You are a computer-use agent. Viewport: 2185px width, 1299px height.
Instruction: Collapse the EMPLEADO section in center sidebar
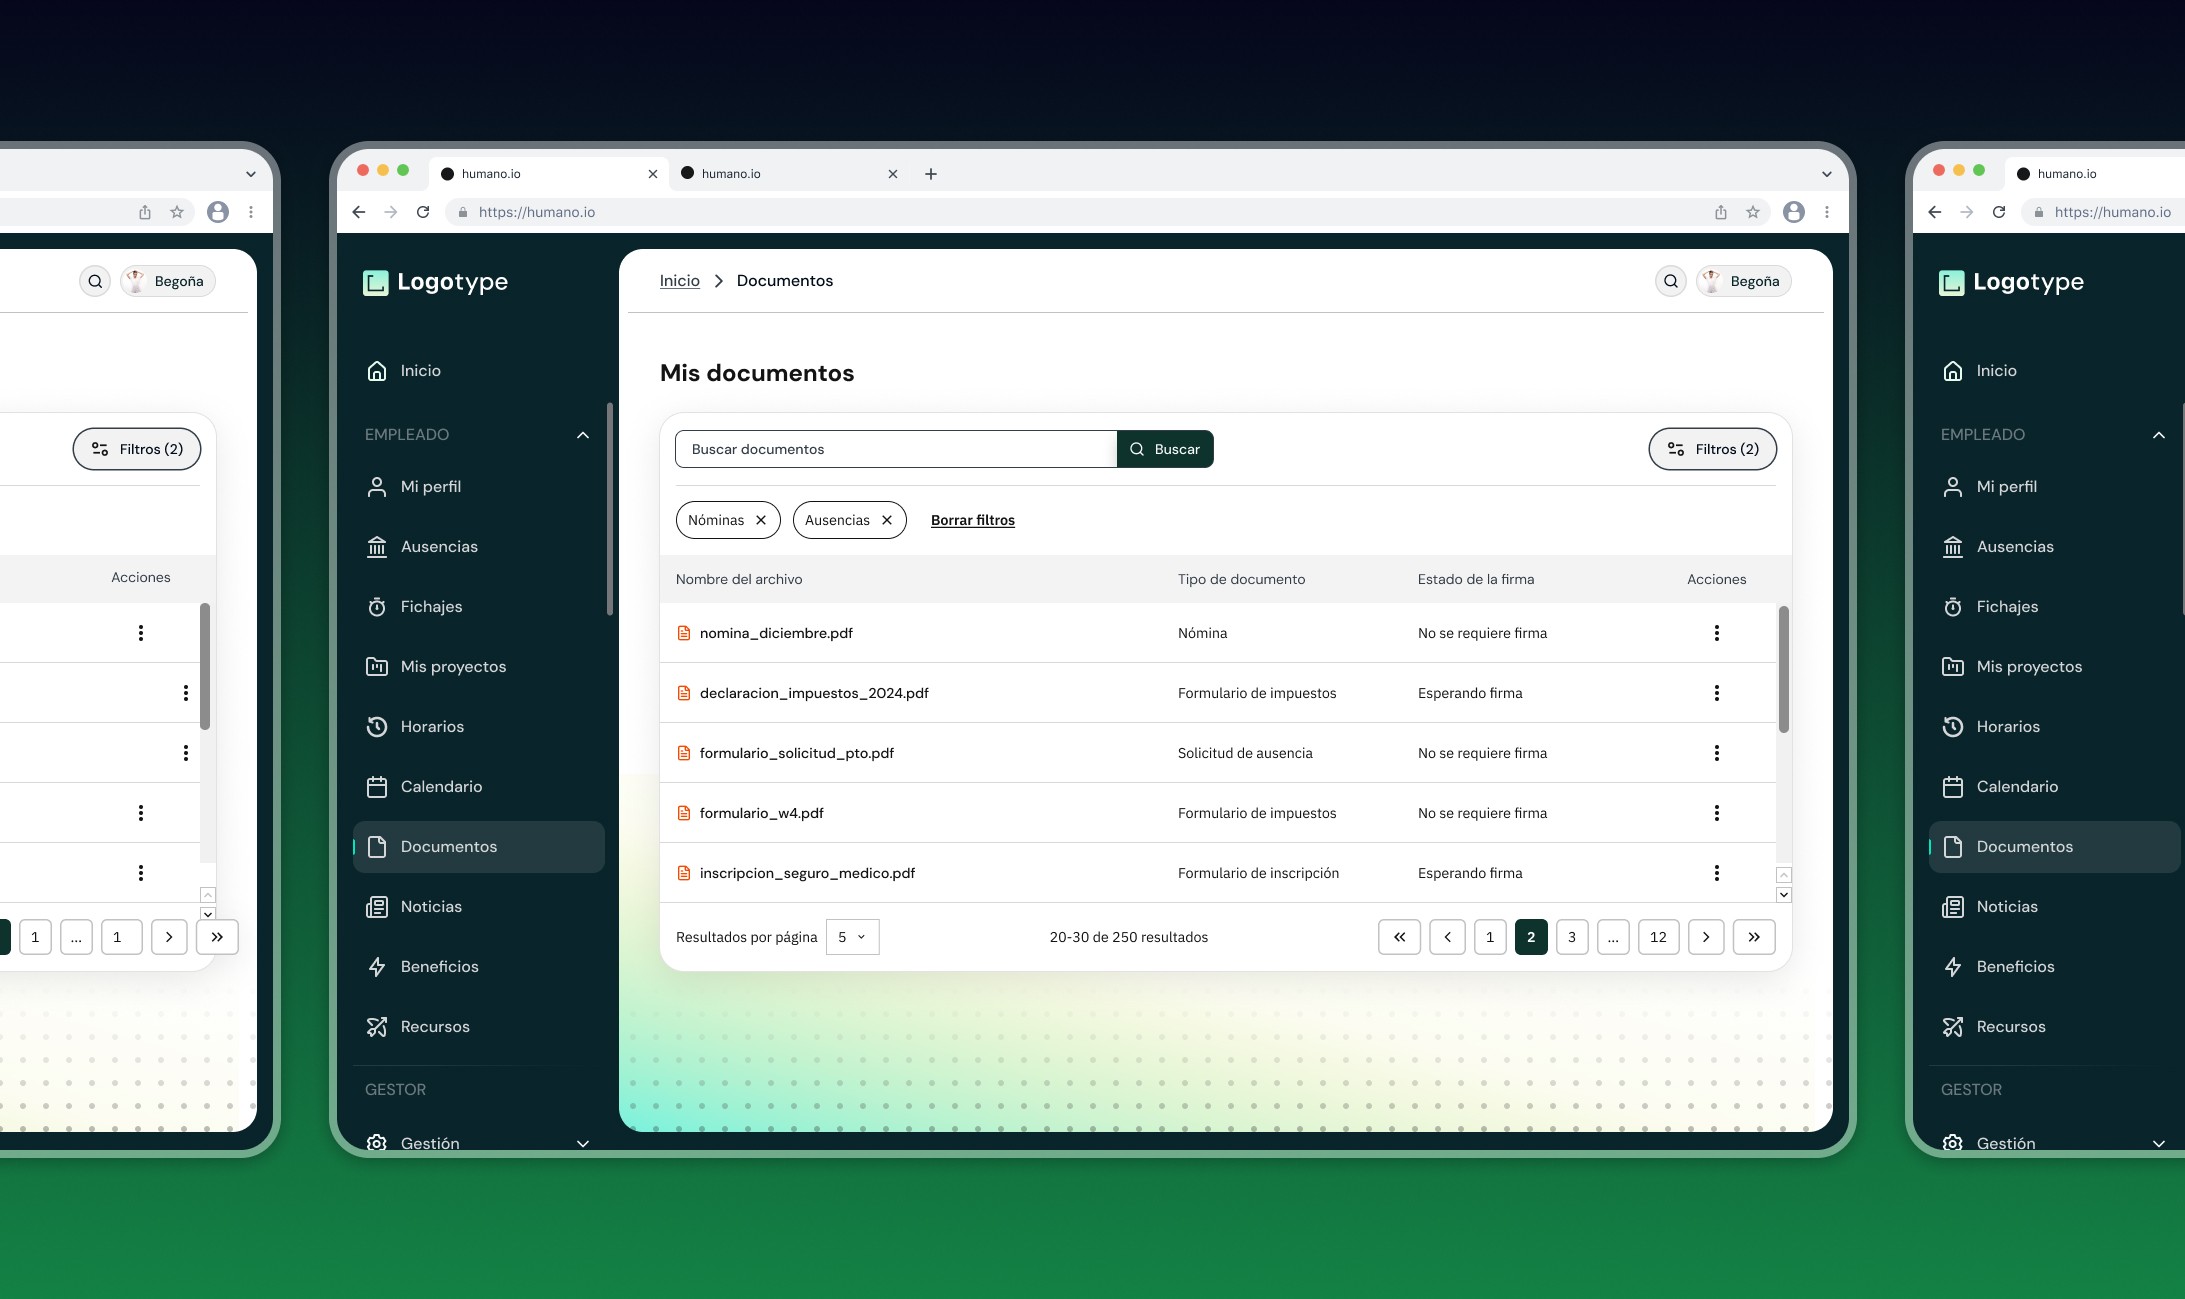(x=583, y=435)
